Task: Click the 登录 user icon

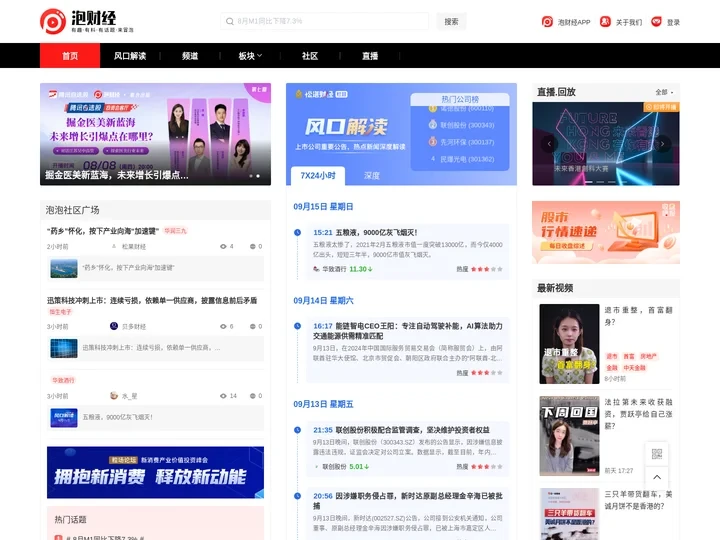Action: coord(656,22)
